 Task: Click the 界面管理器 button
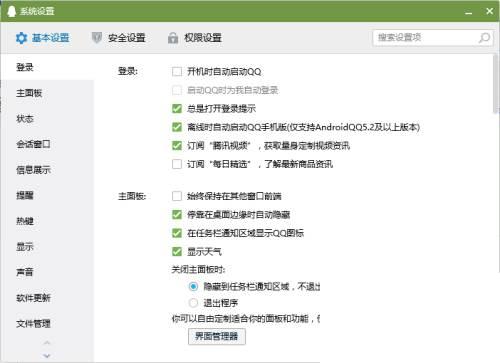point(217,336)
